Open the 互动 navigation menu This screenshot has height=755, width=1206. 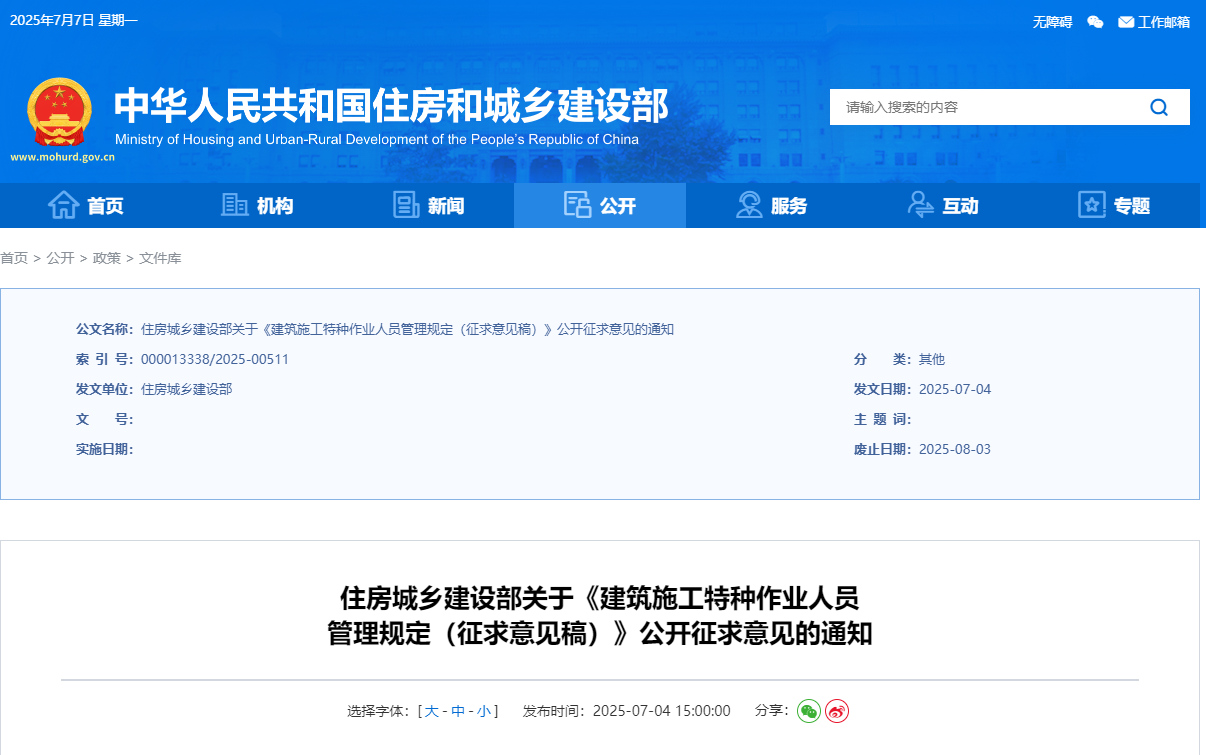(943, 205)
